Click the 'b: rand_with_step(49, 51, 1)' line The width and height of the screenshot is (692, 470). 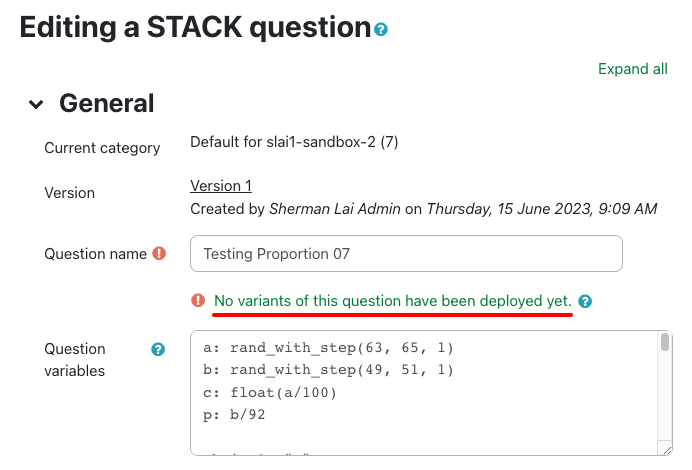328,370
